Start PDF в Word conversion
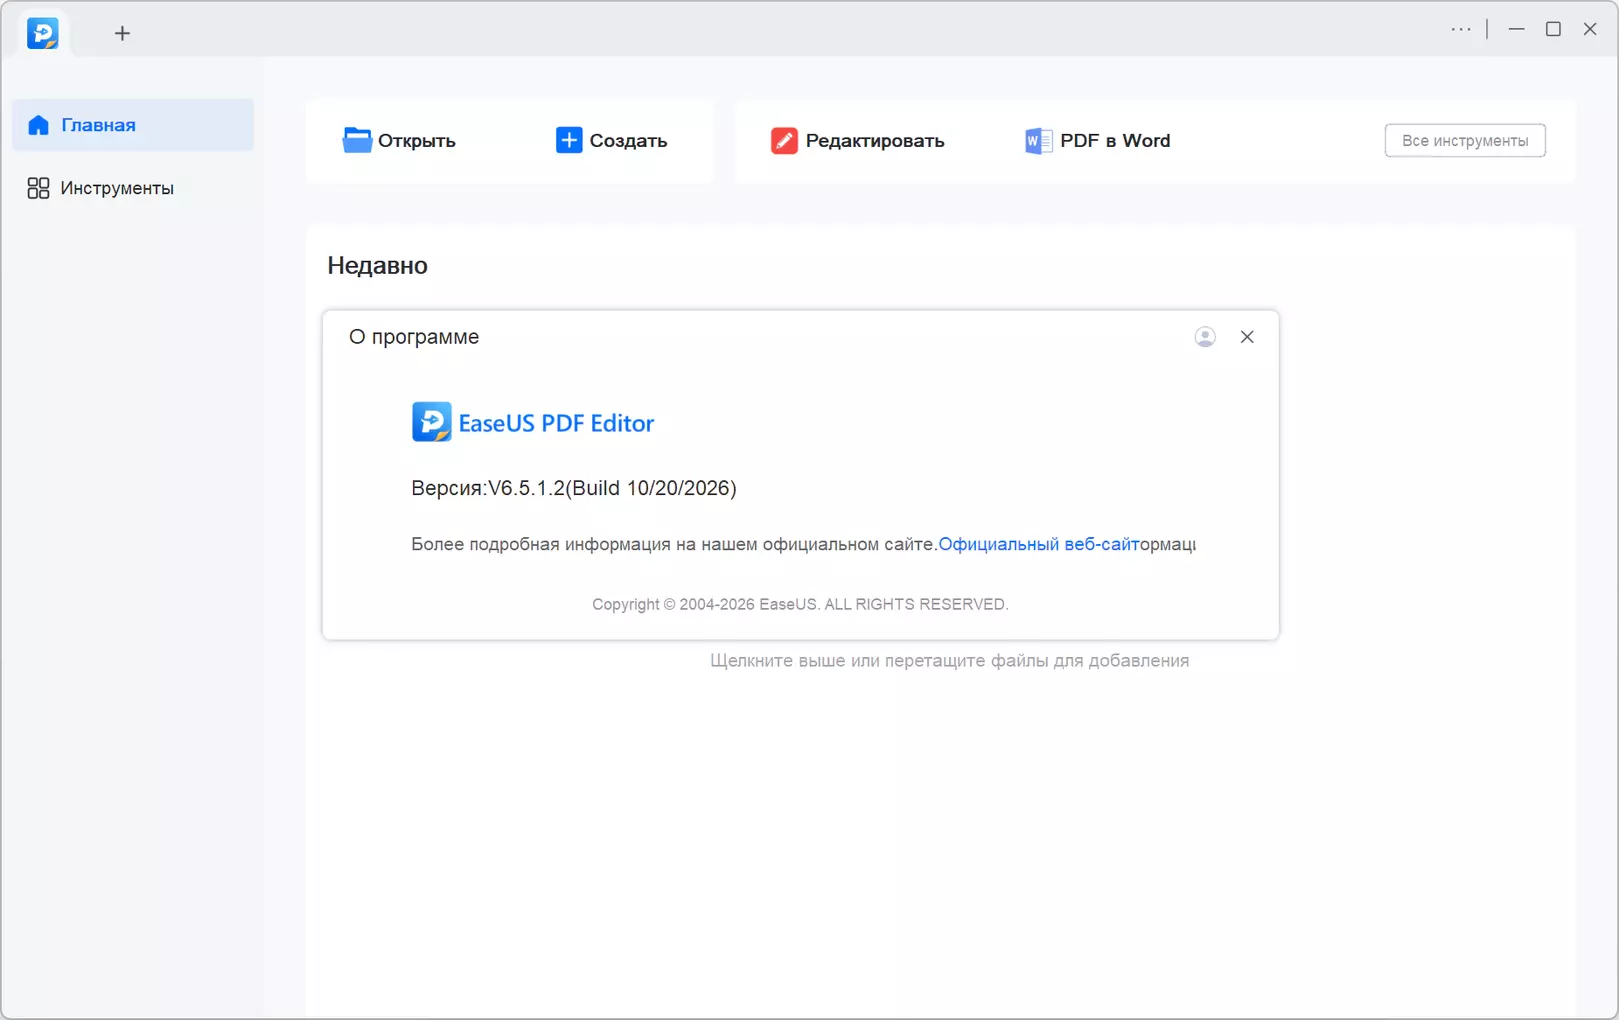This screenshot has height=1020, width=1619. (1097, 141)
